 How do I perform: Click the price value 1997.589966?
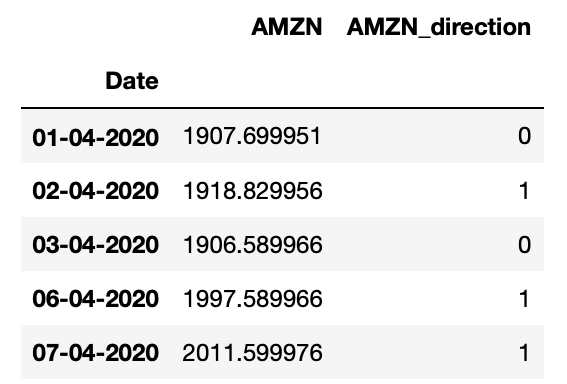253,299
